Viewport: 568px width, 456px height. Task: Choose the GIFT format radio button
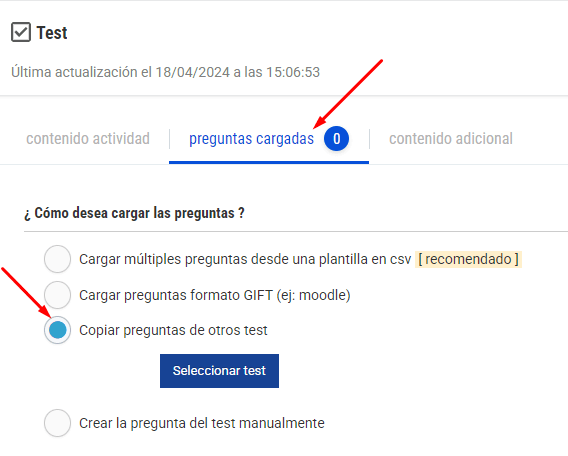pos(57,295)
